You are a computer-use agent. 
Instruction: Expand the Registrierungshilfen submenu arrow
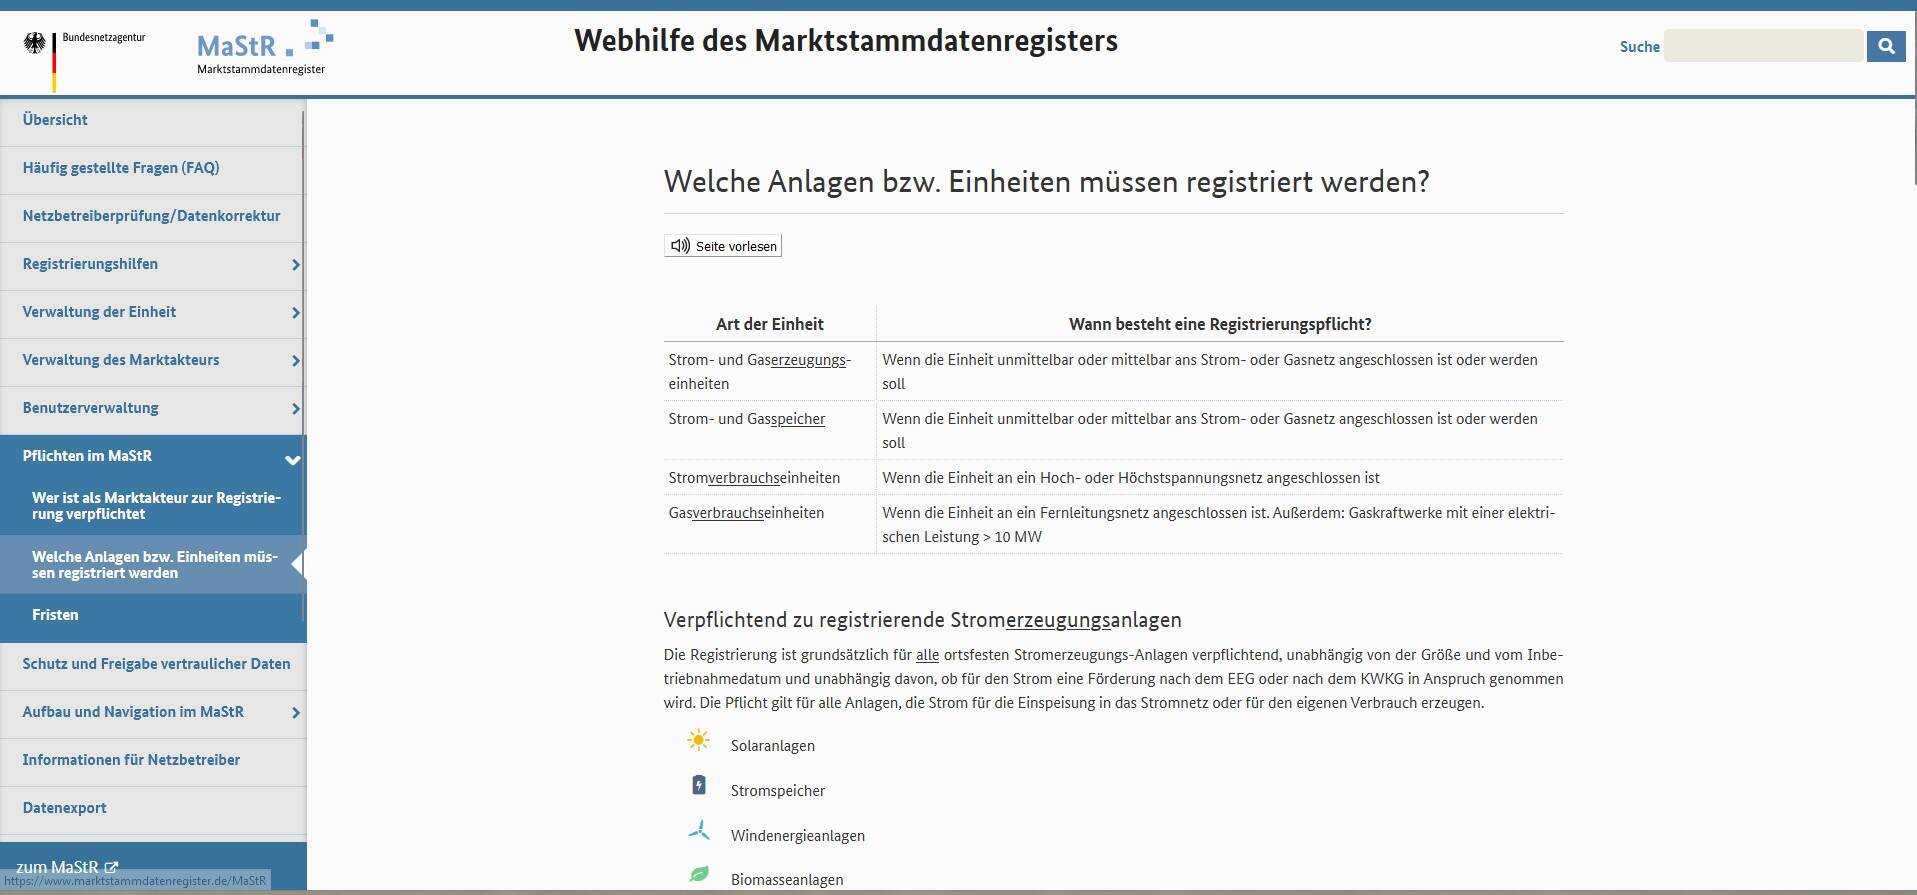click(x=295, y=265)
